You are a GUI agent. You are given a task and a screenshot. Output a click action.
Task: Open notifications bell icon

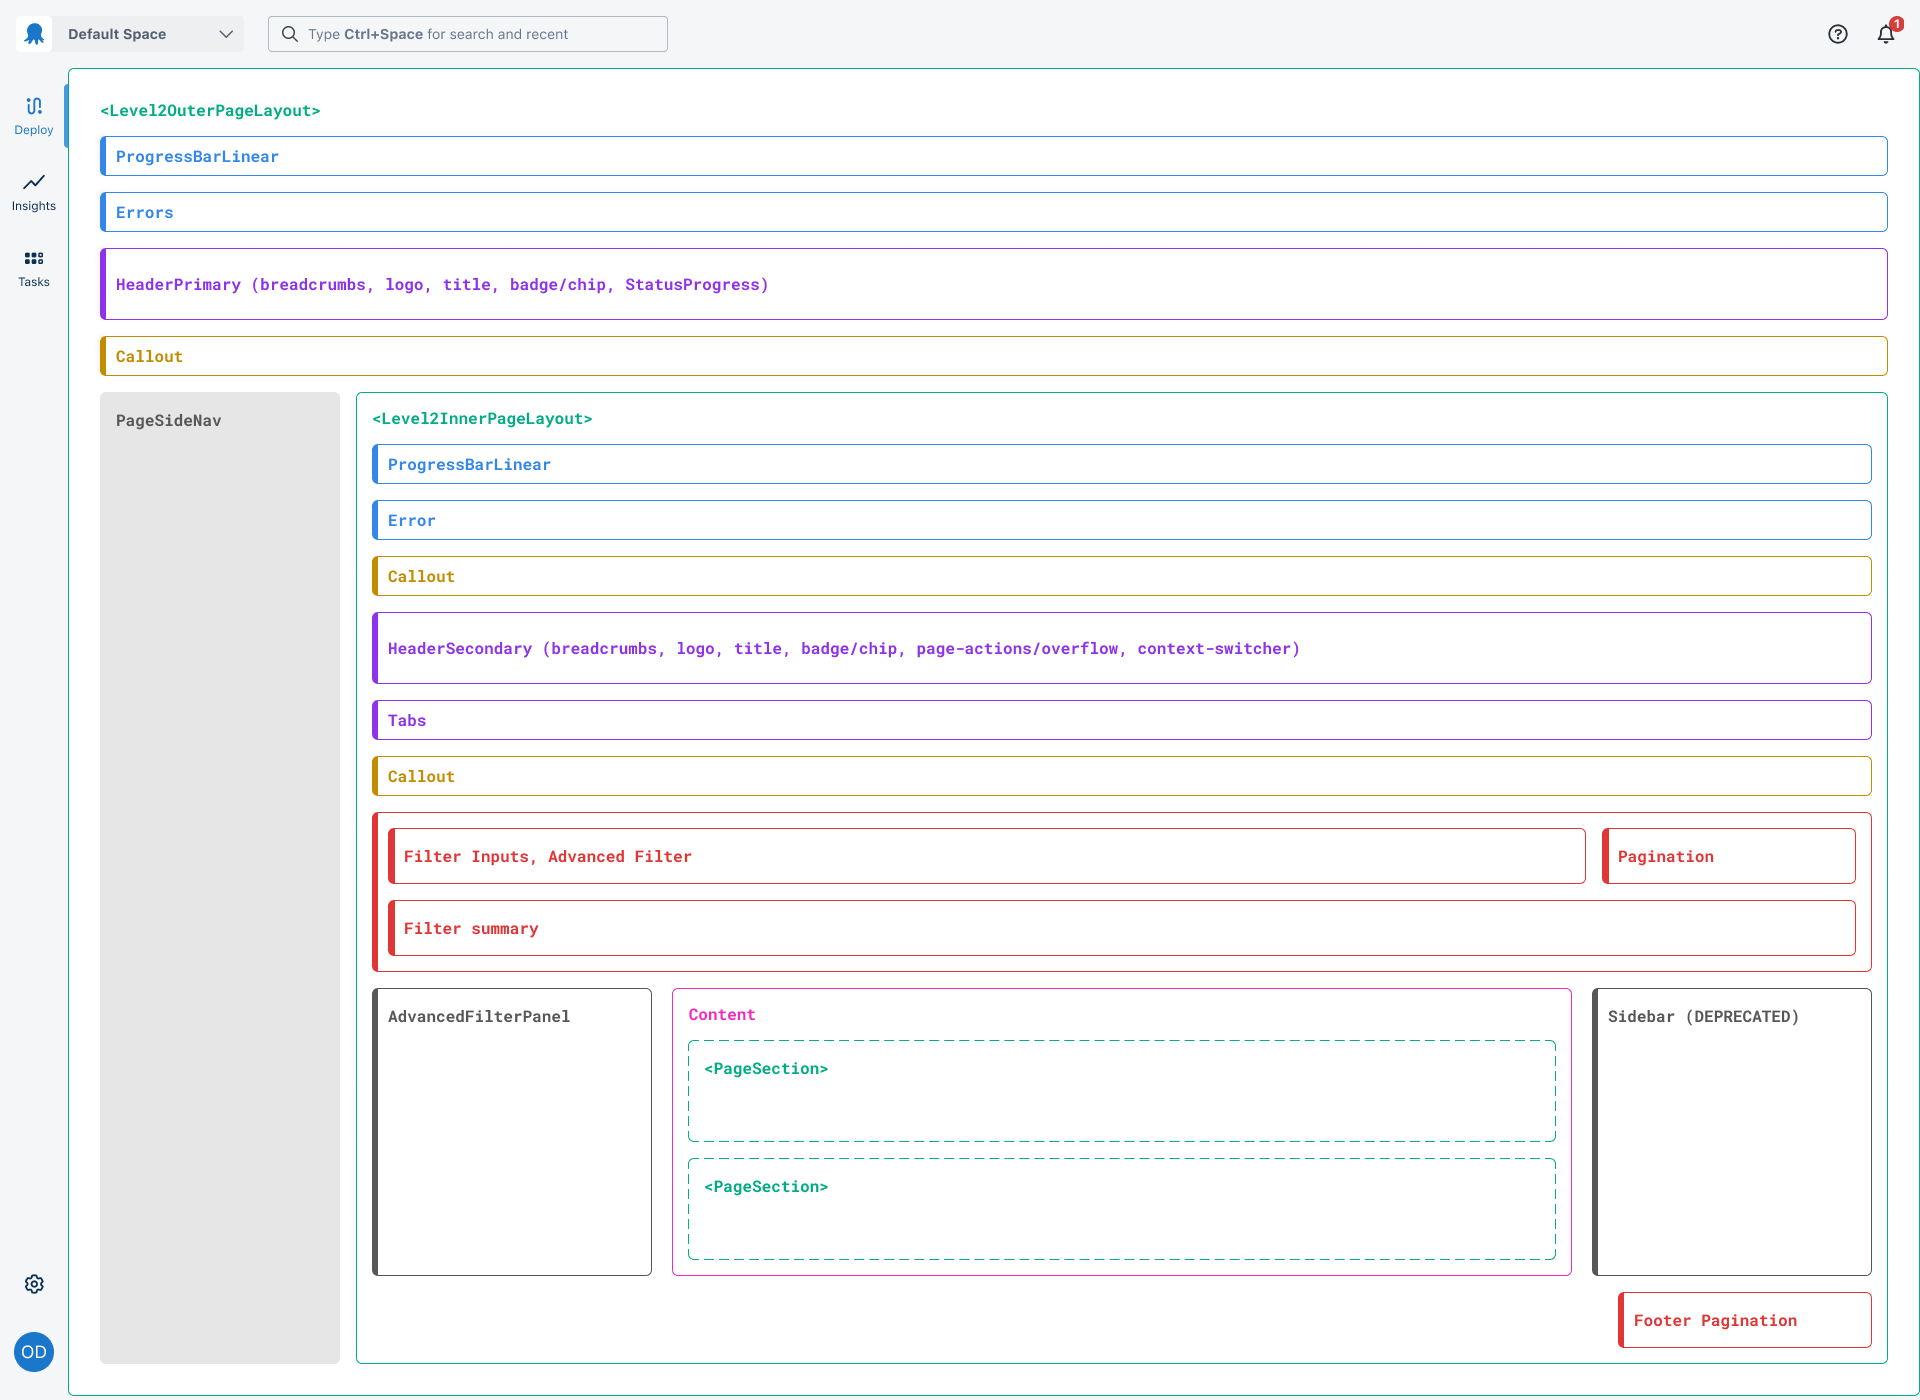1886,34
